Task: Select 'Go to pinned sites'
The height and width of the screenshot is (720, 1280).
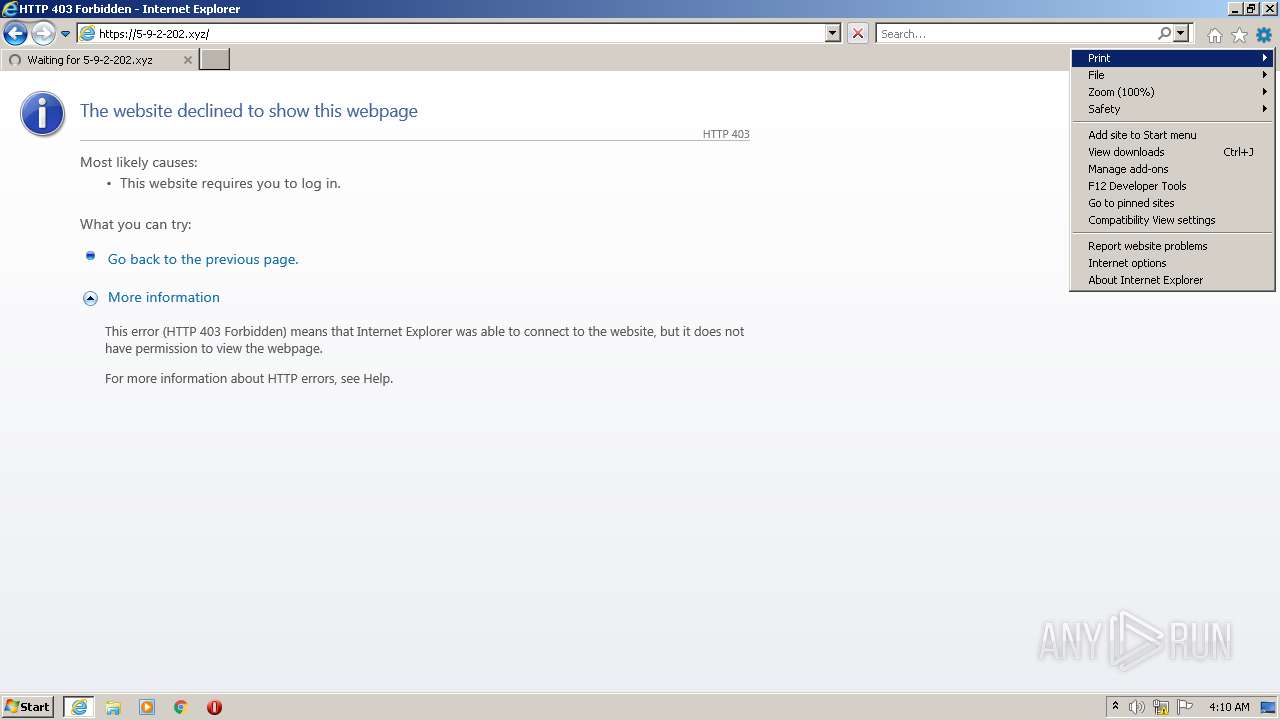Action: point(1172,203)
